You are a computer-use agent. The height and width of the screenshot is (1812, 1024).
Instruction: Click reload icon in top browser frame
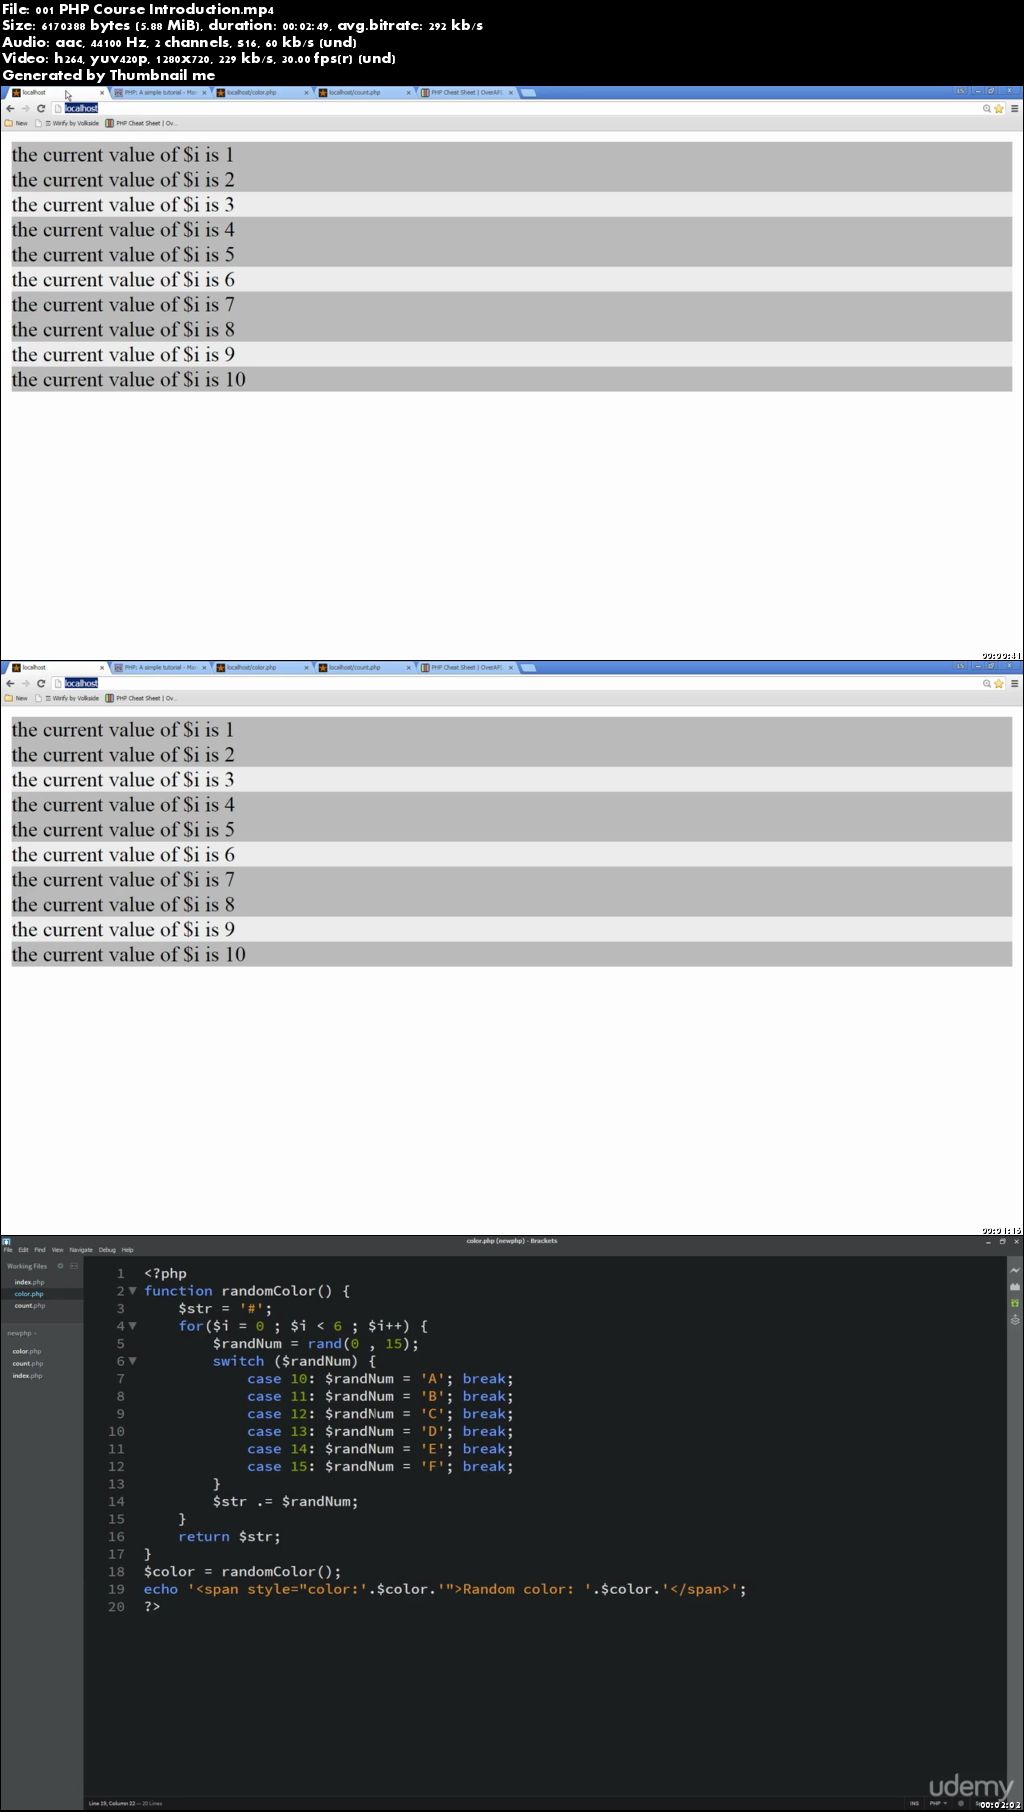41,108
